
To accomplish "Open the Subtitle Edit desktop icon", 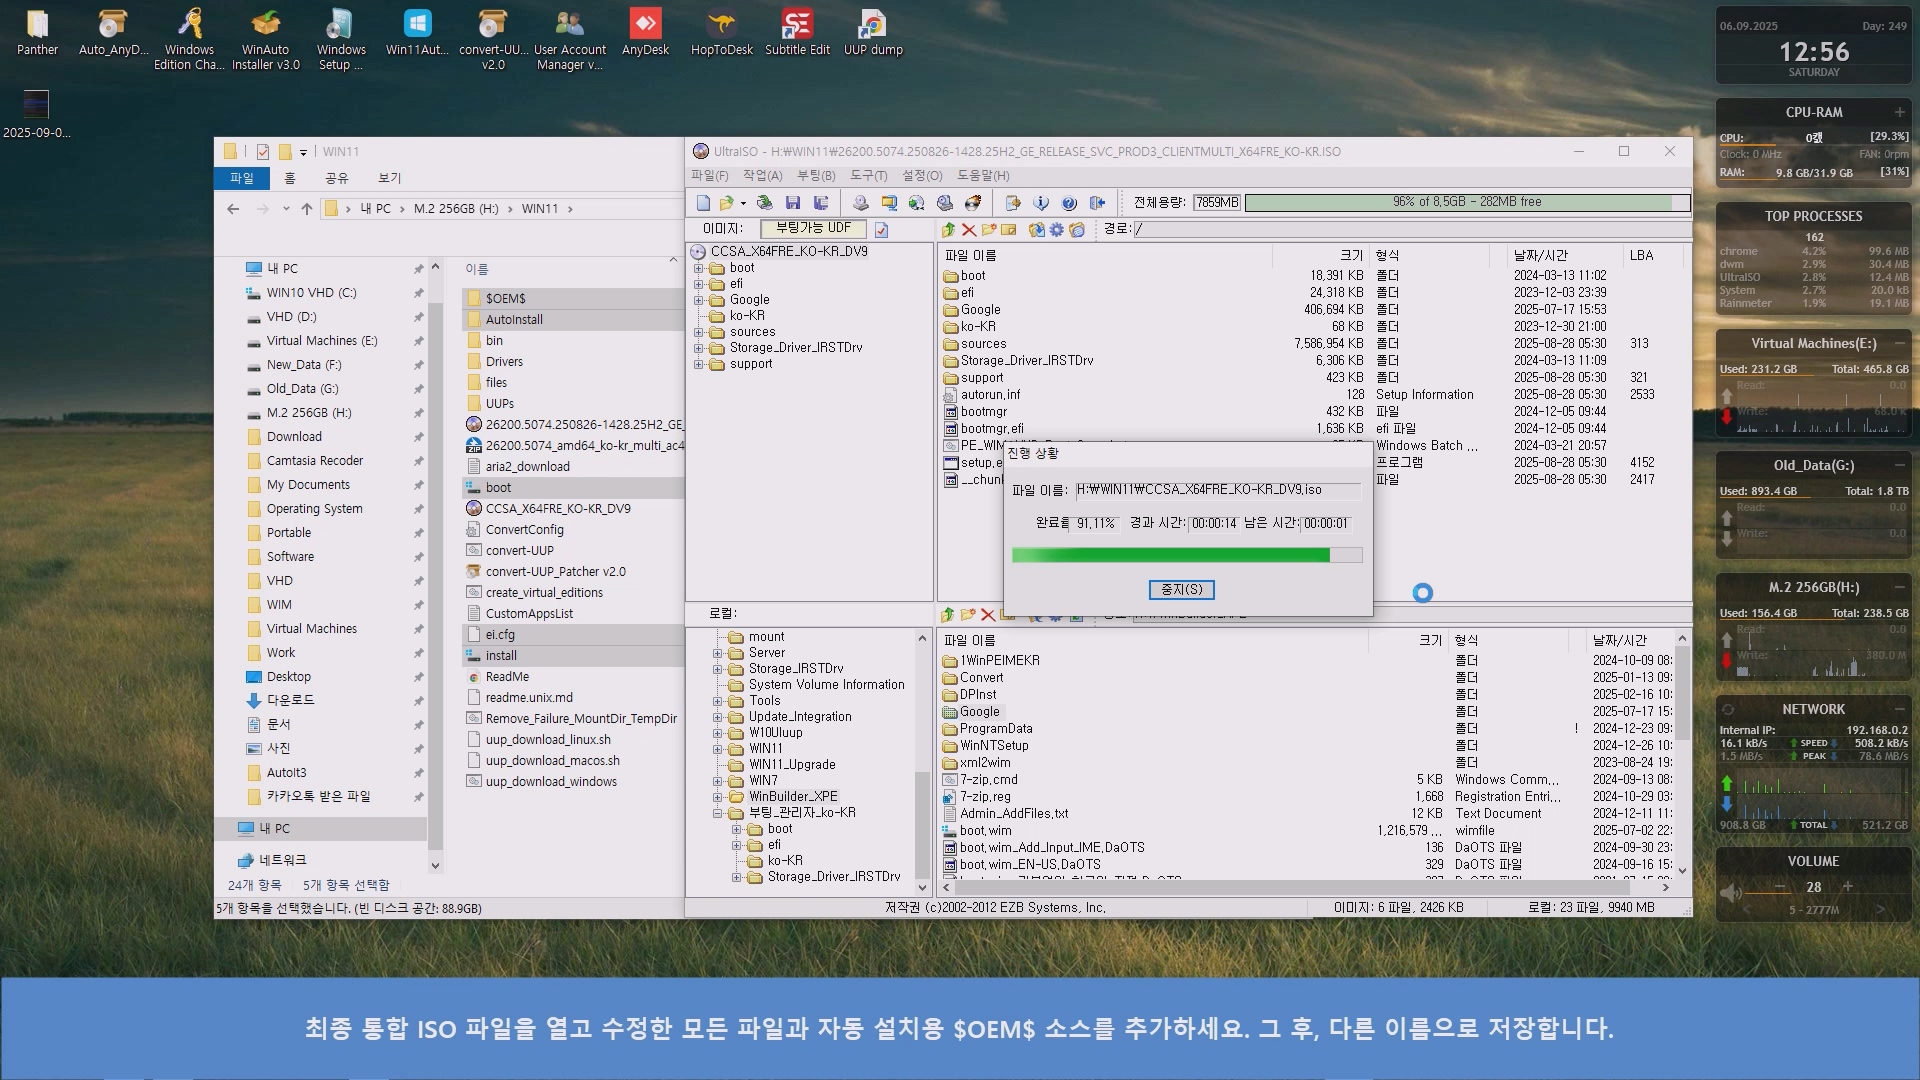I will (797, 32).
